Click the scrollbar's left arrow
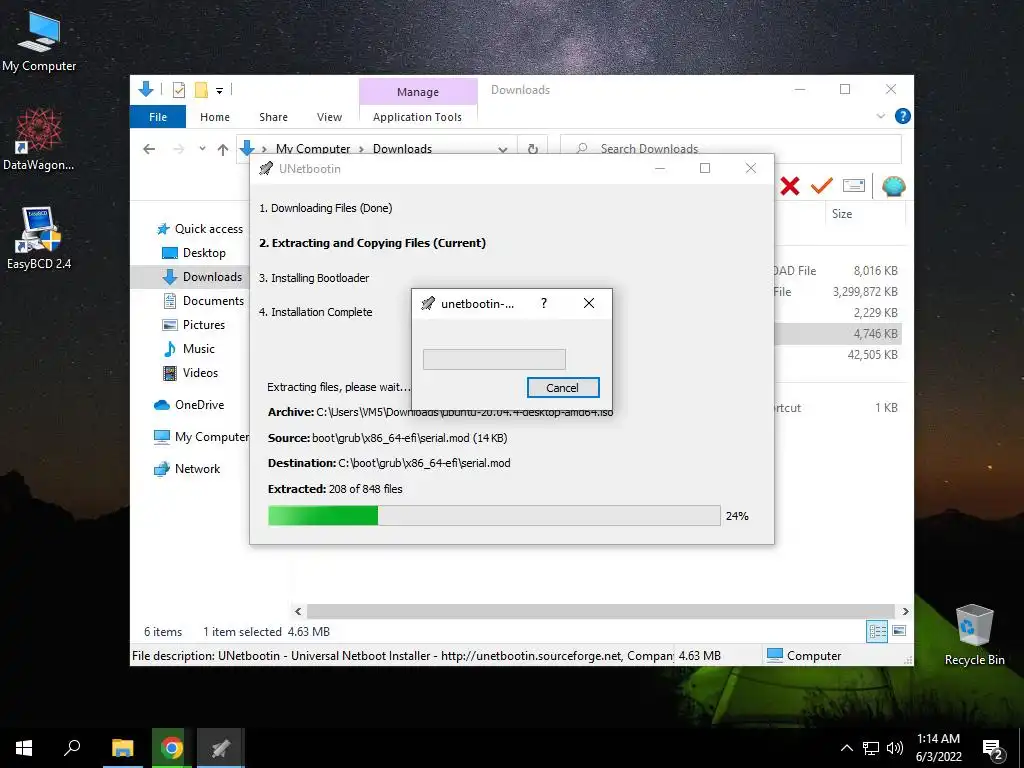 coord(298,611)
